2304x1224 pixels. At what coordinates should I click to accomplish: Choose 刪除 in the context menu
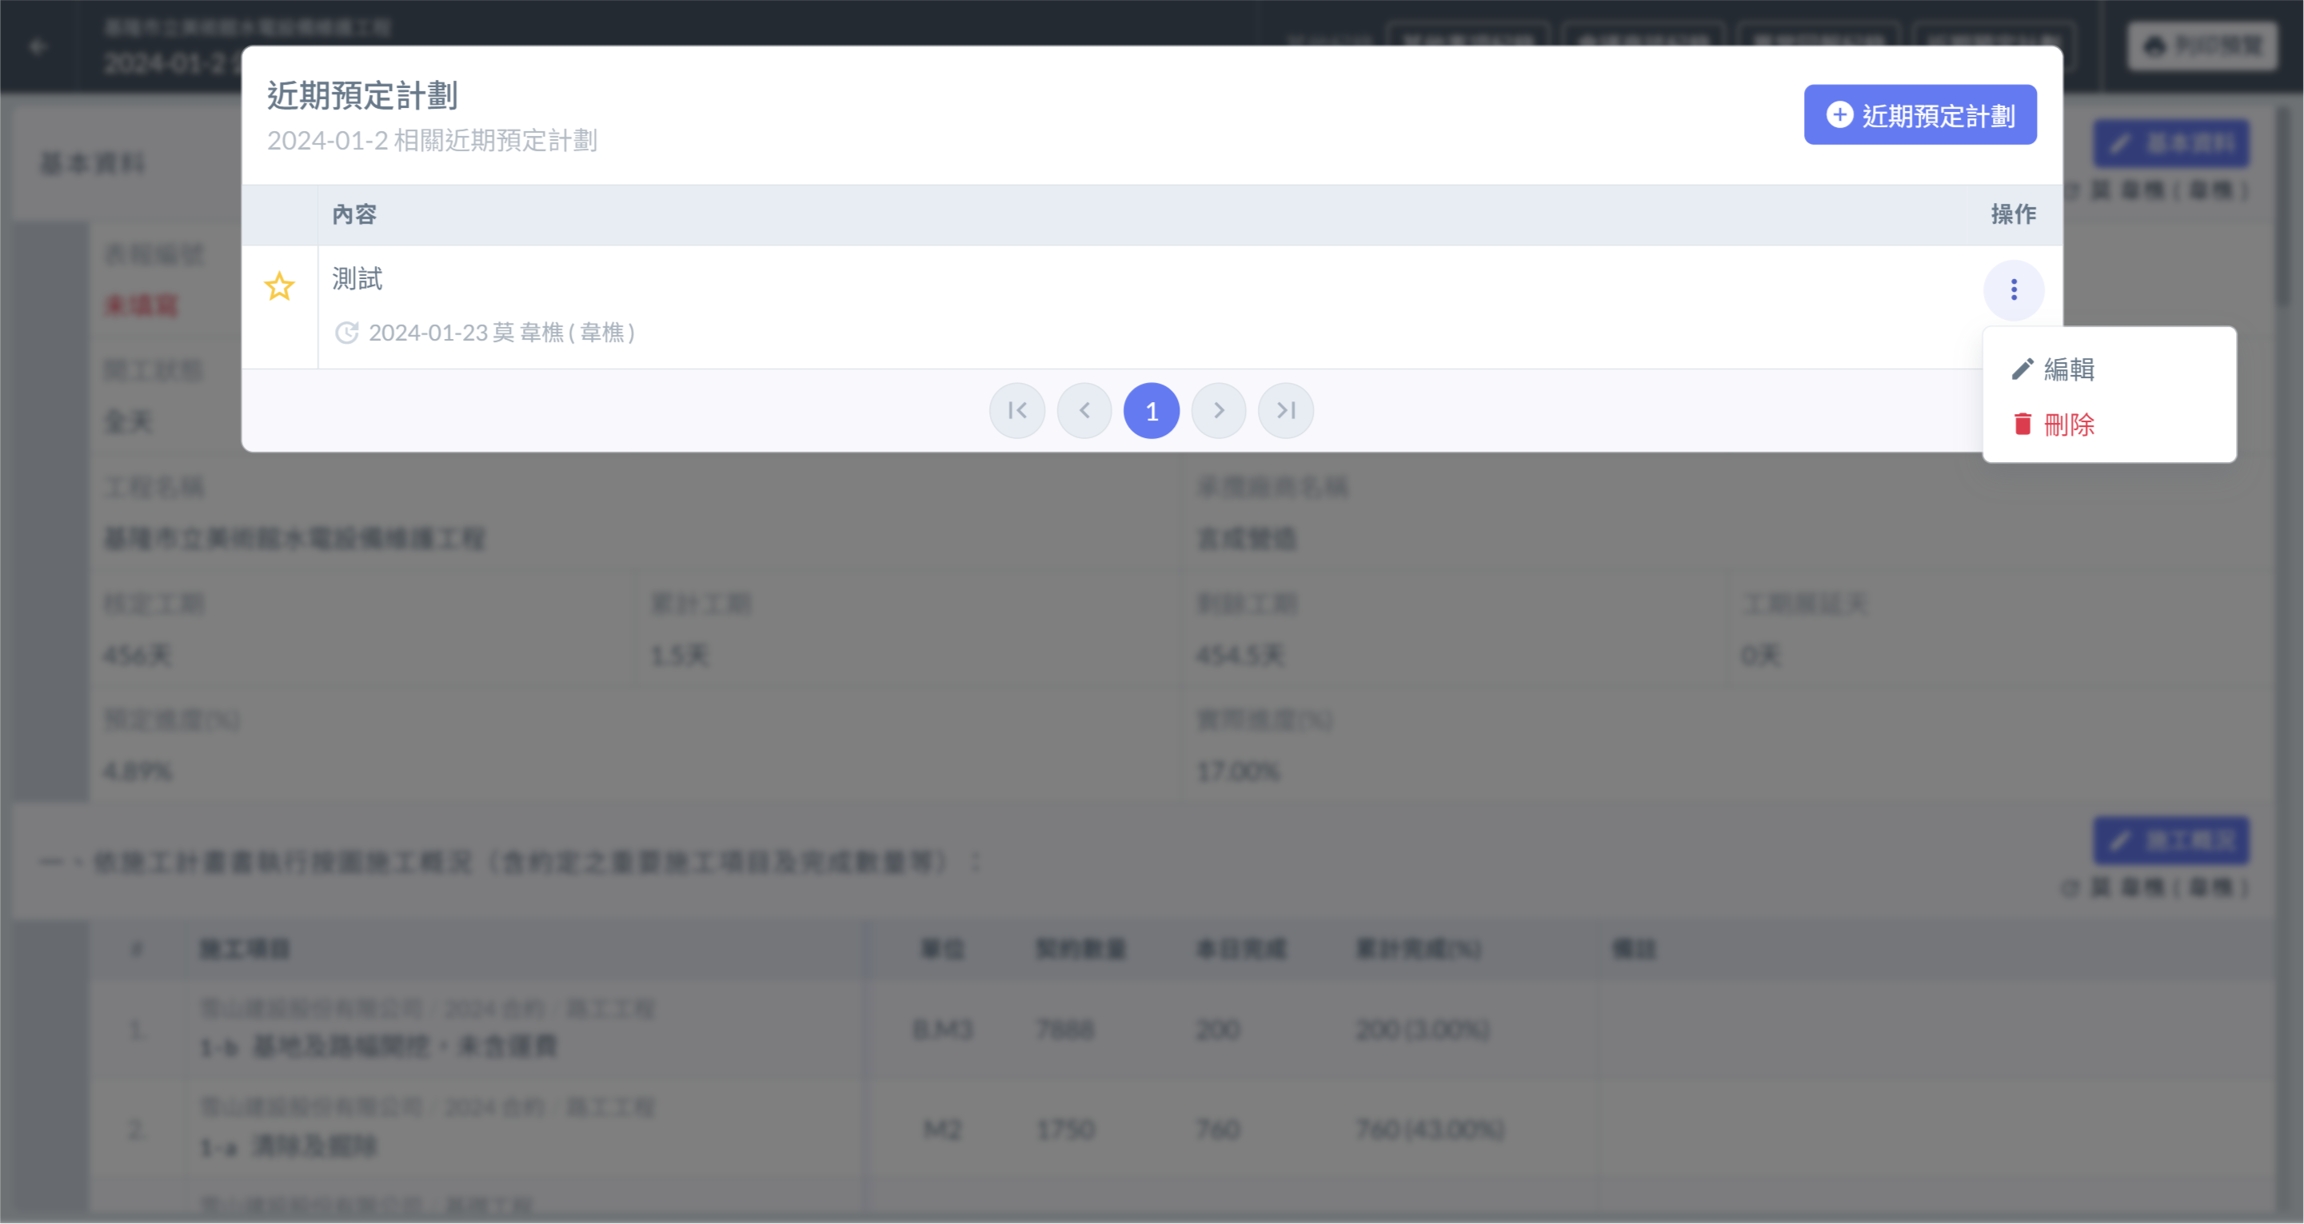(2068, 425)
